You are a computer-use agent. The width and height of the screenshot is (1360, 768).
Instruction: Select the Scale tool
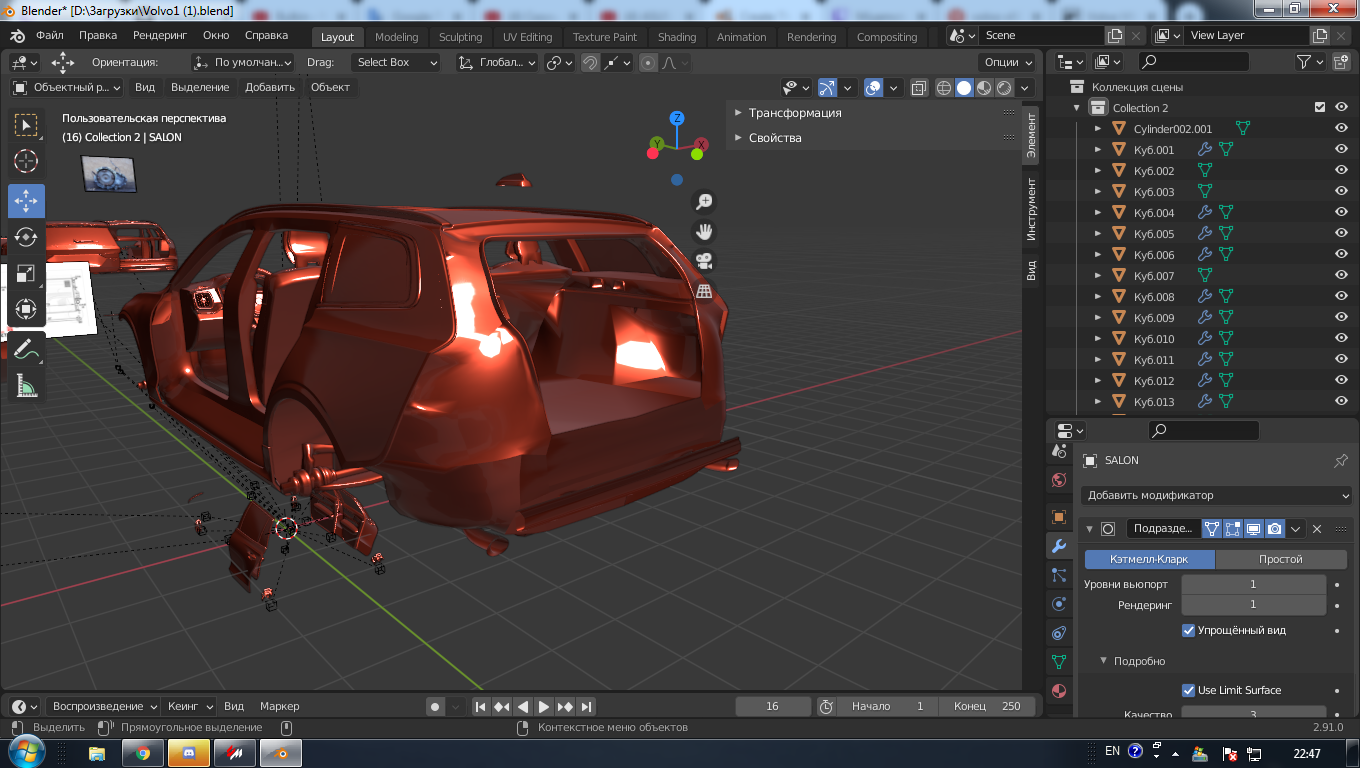[x=26, y=273]
